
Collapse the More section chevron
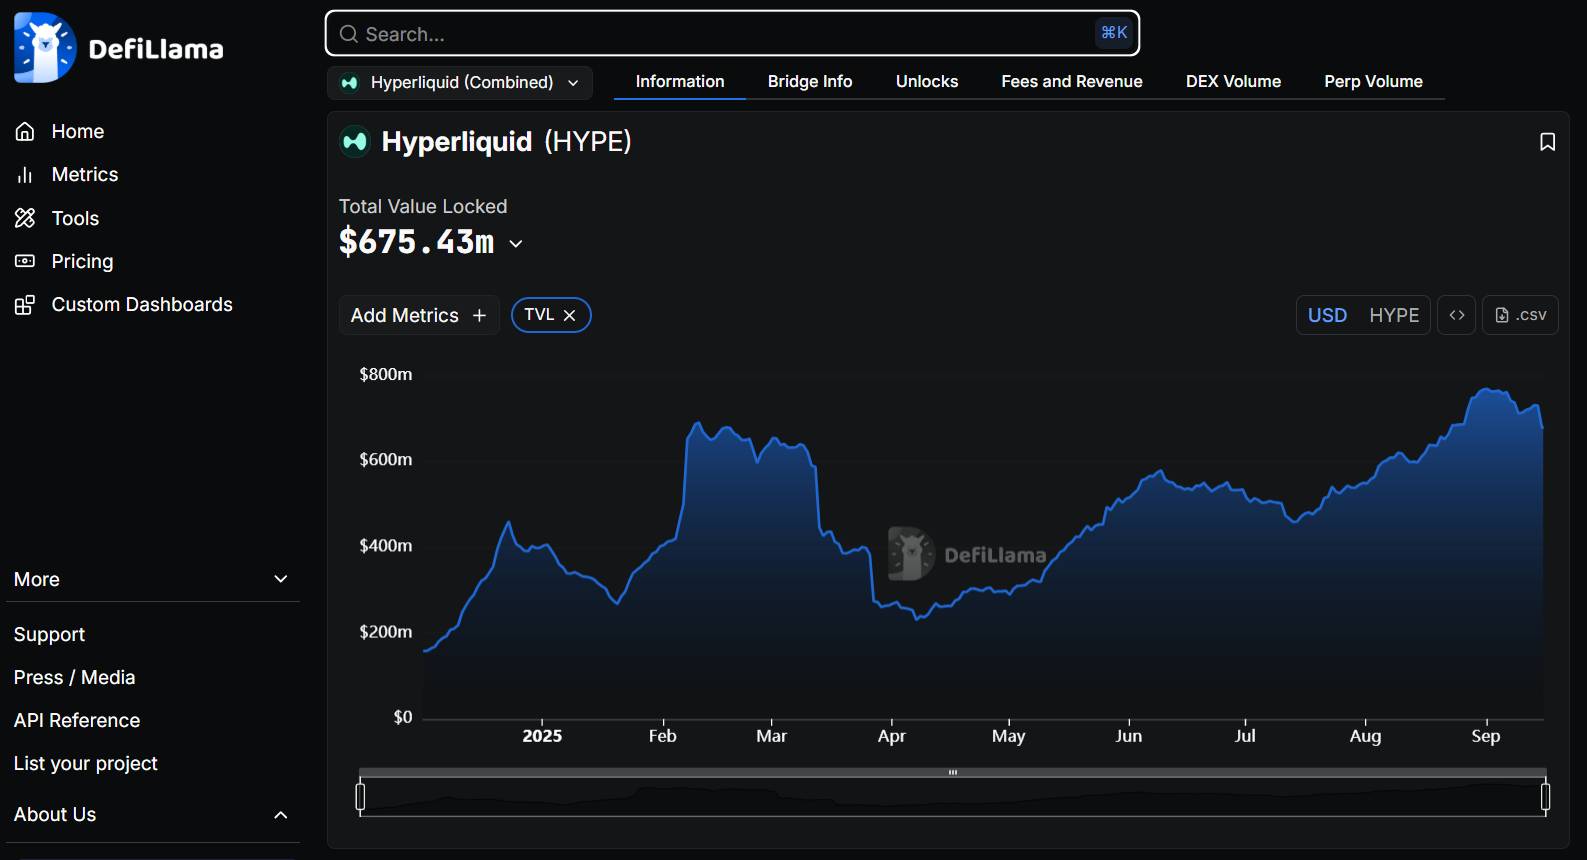click(x=281, y=579)
